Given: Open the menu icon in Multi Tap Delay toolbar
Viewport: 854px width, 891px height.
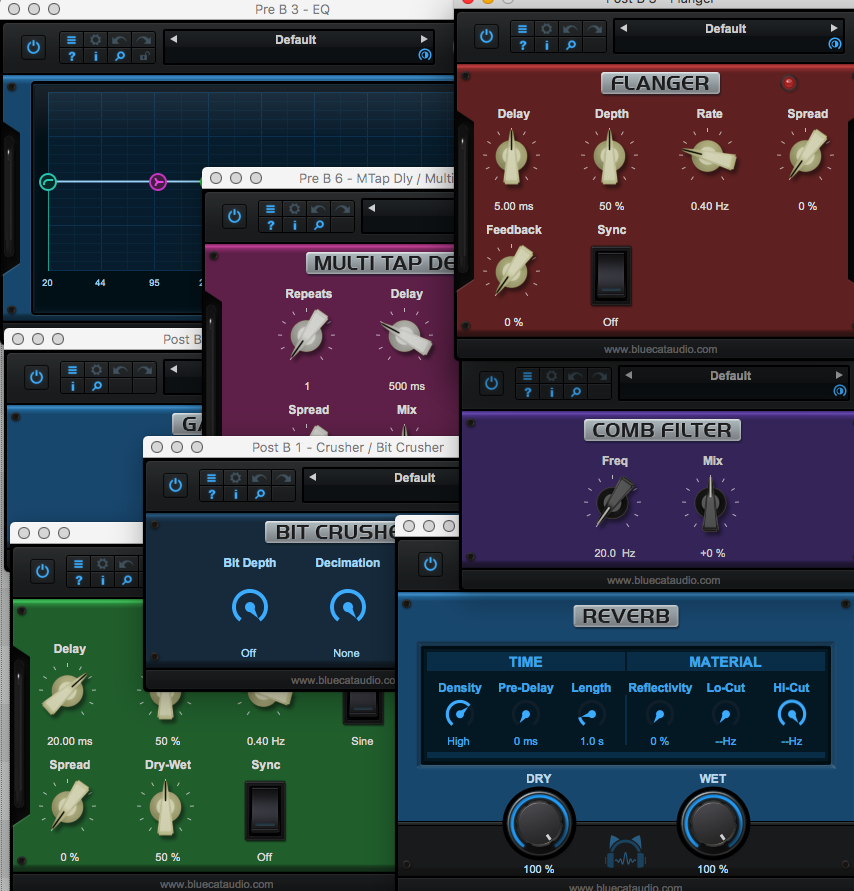Looking at the screenshot, I should click(270, 209).
